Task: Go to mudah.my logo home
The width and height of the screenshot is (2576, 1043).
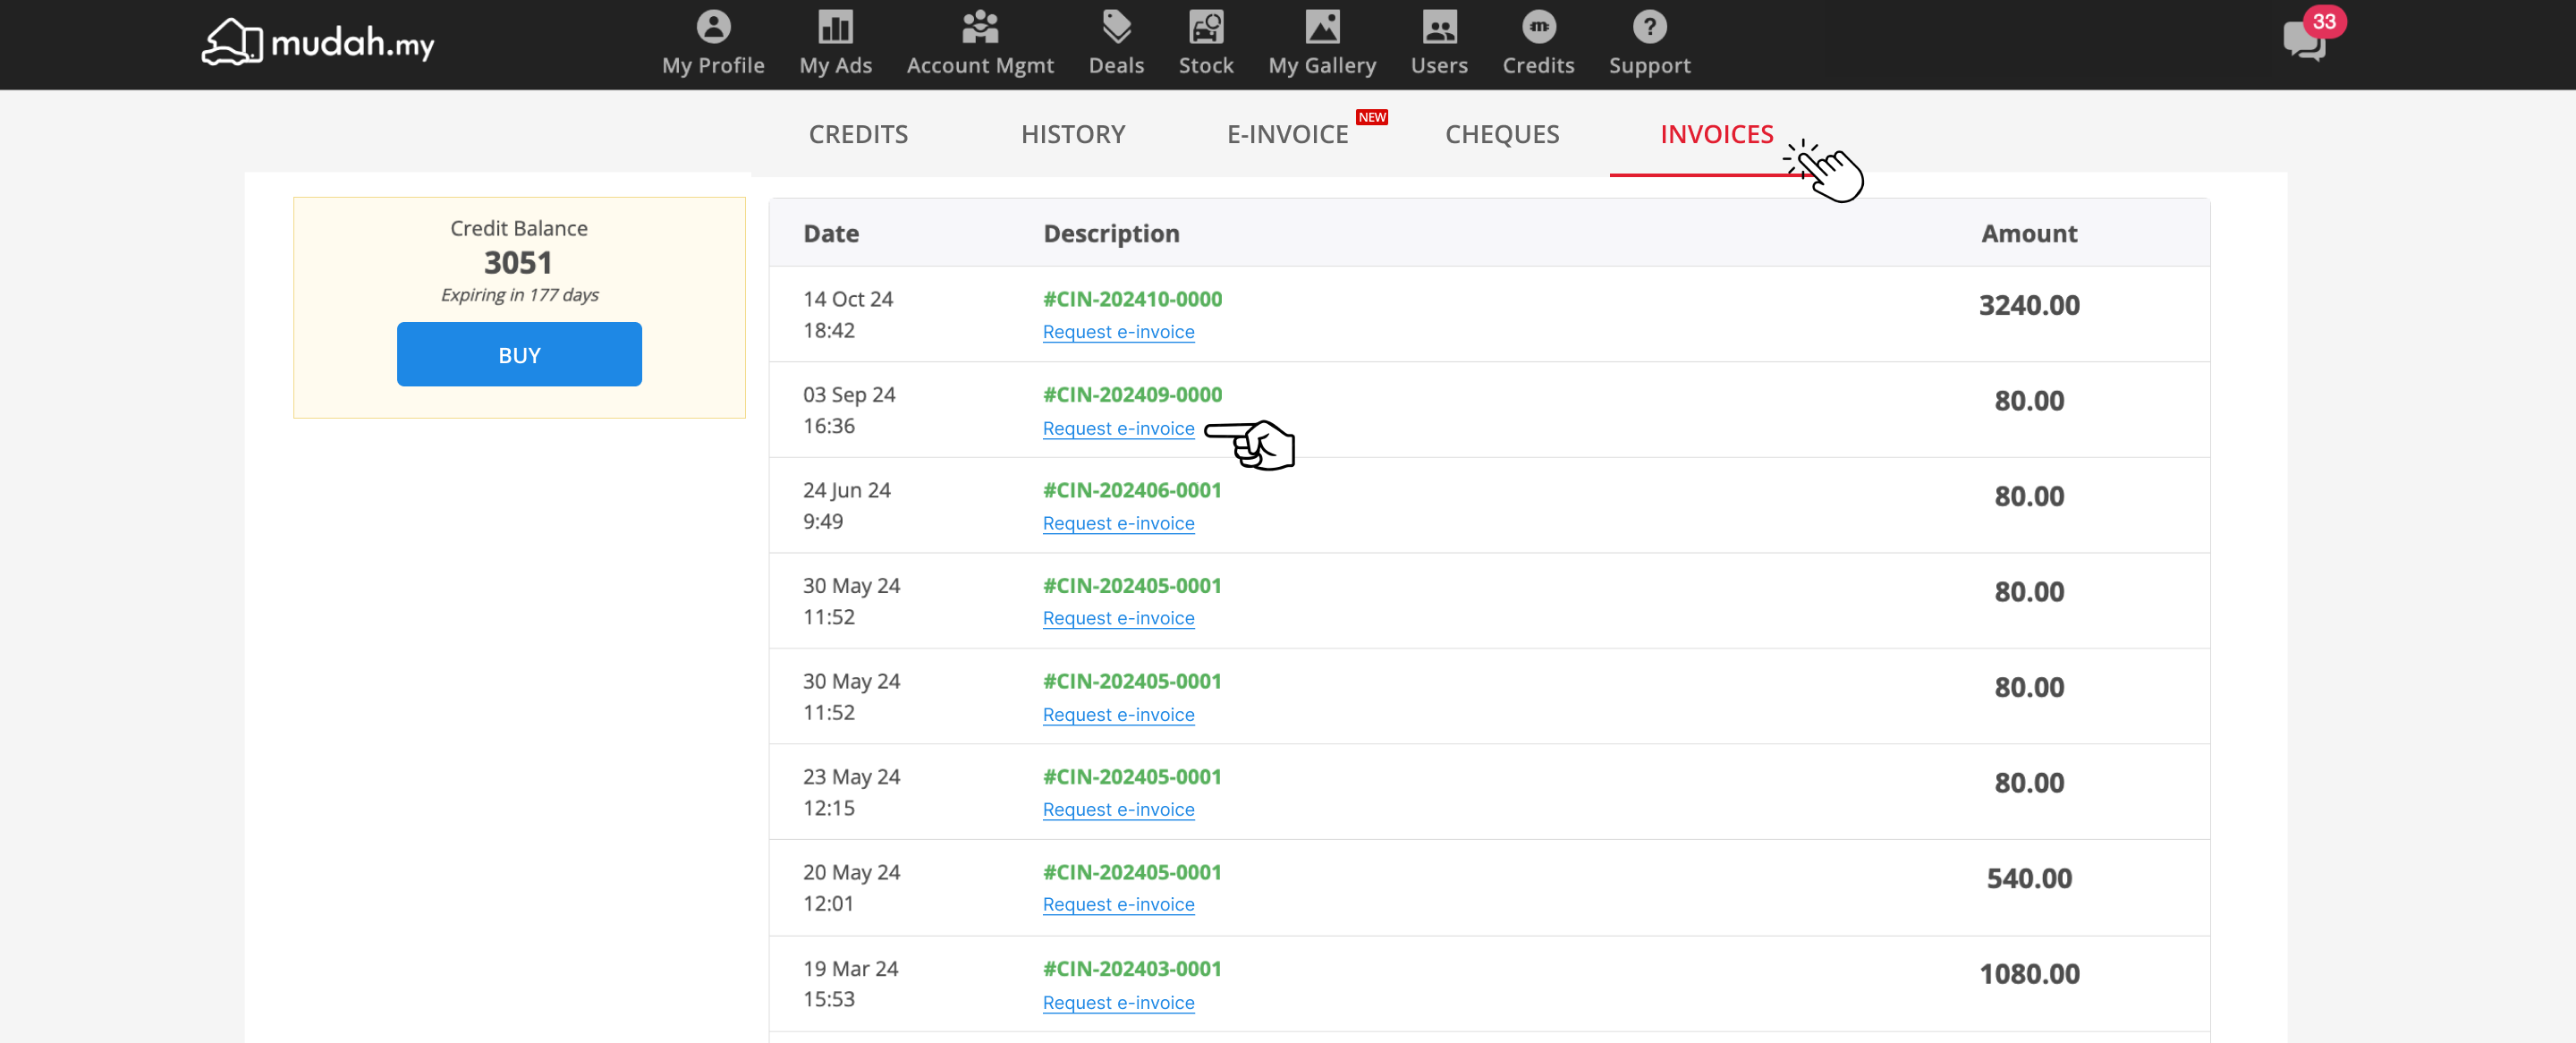Action: click(318, 43)
